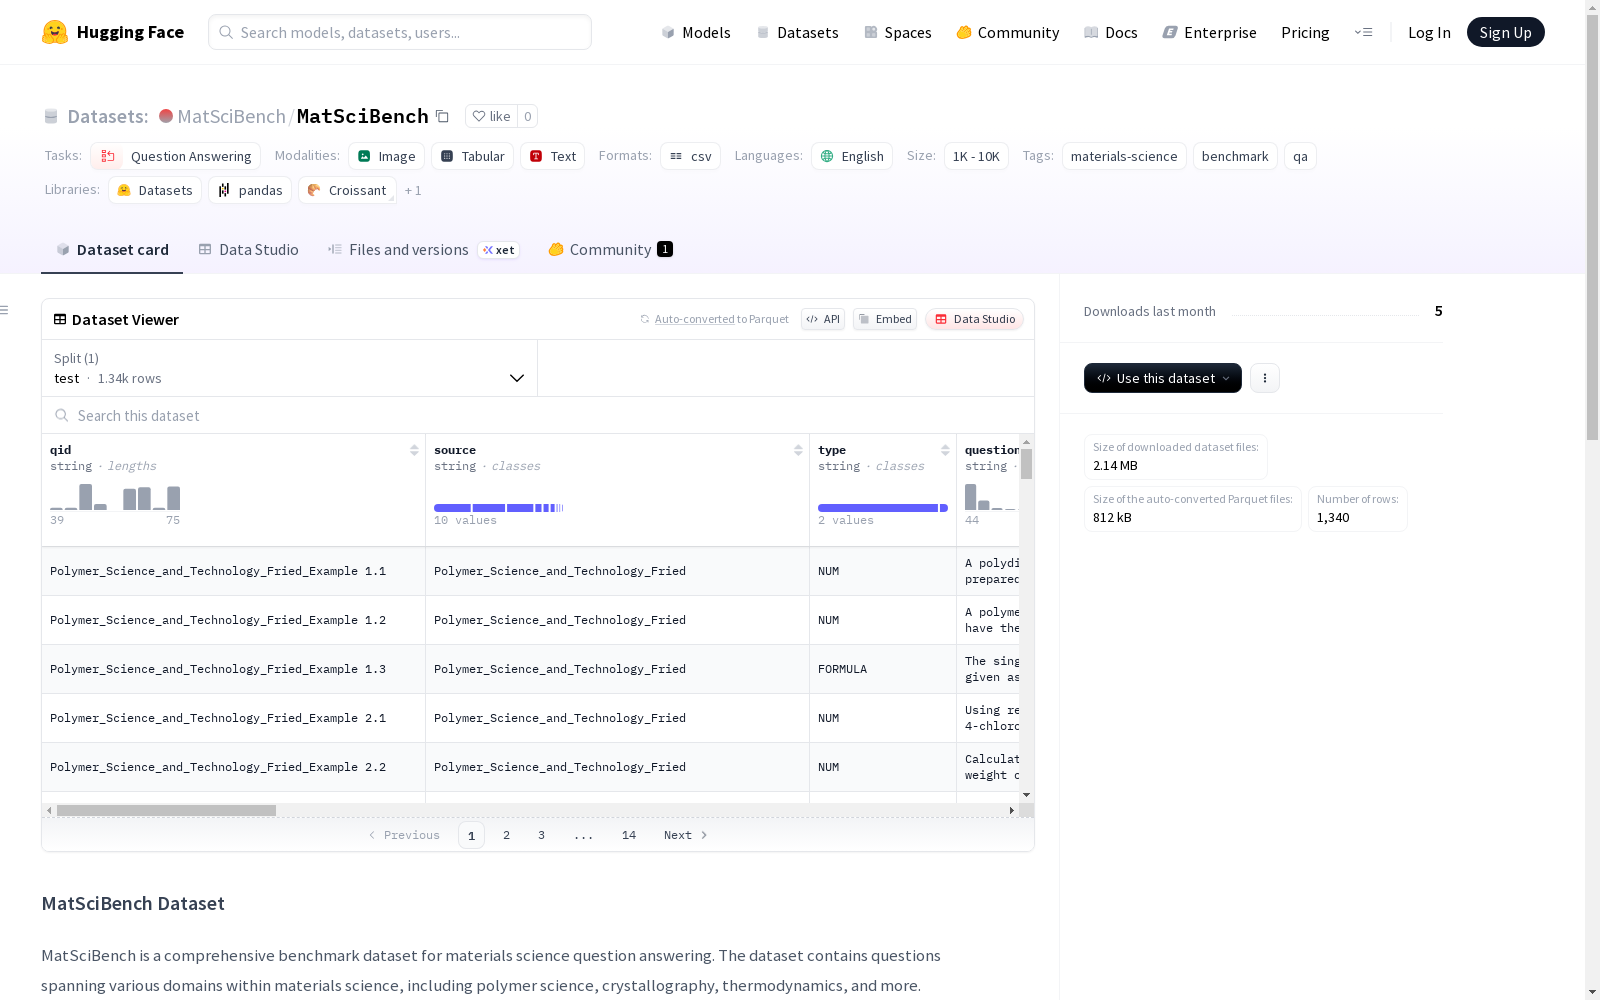Switch to the Data Studio tab
Screen dimensions: 1600x1000
point(249,250)
